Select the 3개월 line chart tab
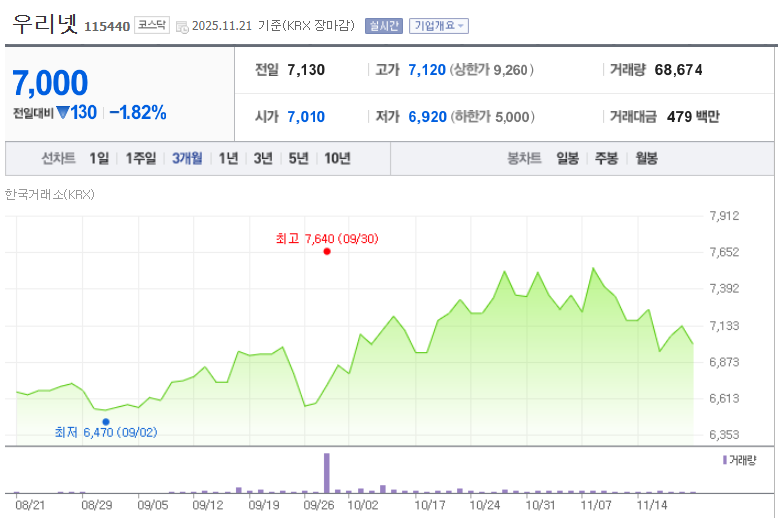 [187, 158]
